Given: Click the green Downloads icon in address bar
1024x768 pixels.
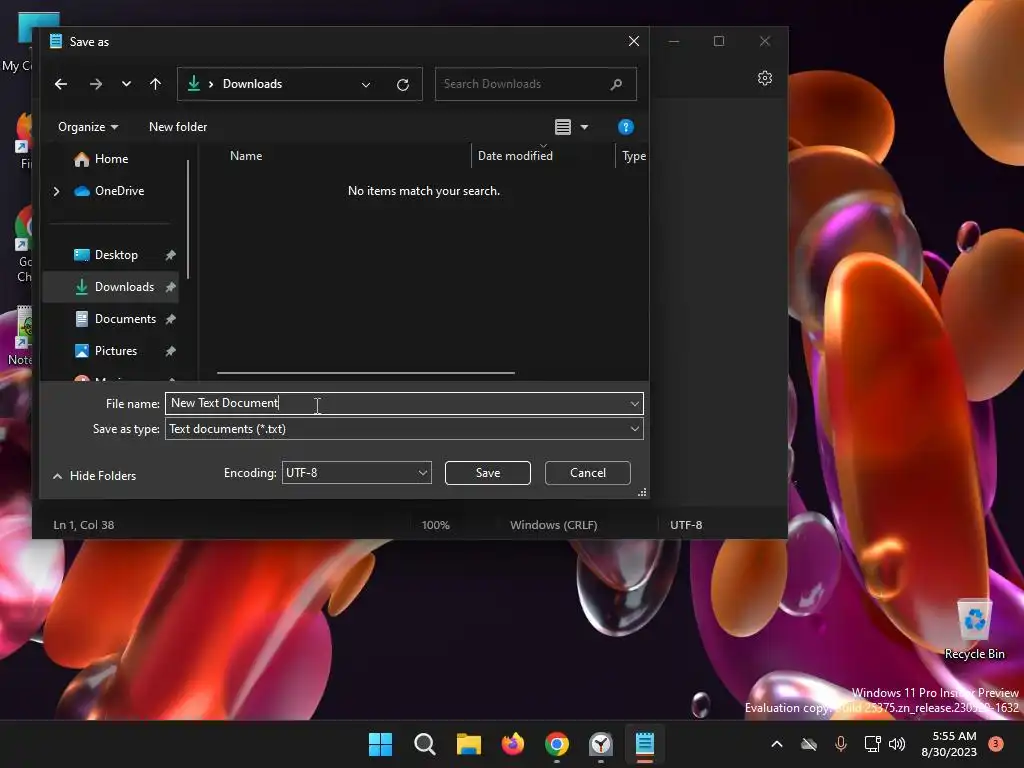Looking at the screenshot, I should pyautogui.click(x=193, y=84).
